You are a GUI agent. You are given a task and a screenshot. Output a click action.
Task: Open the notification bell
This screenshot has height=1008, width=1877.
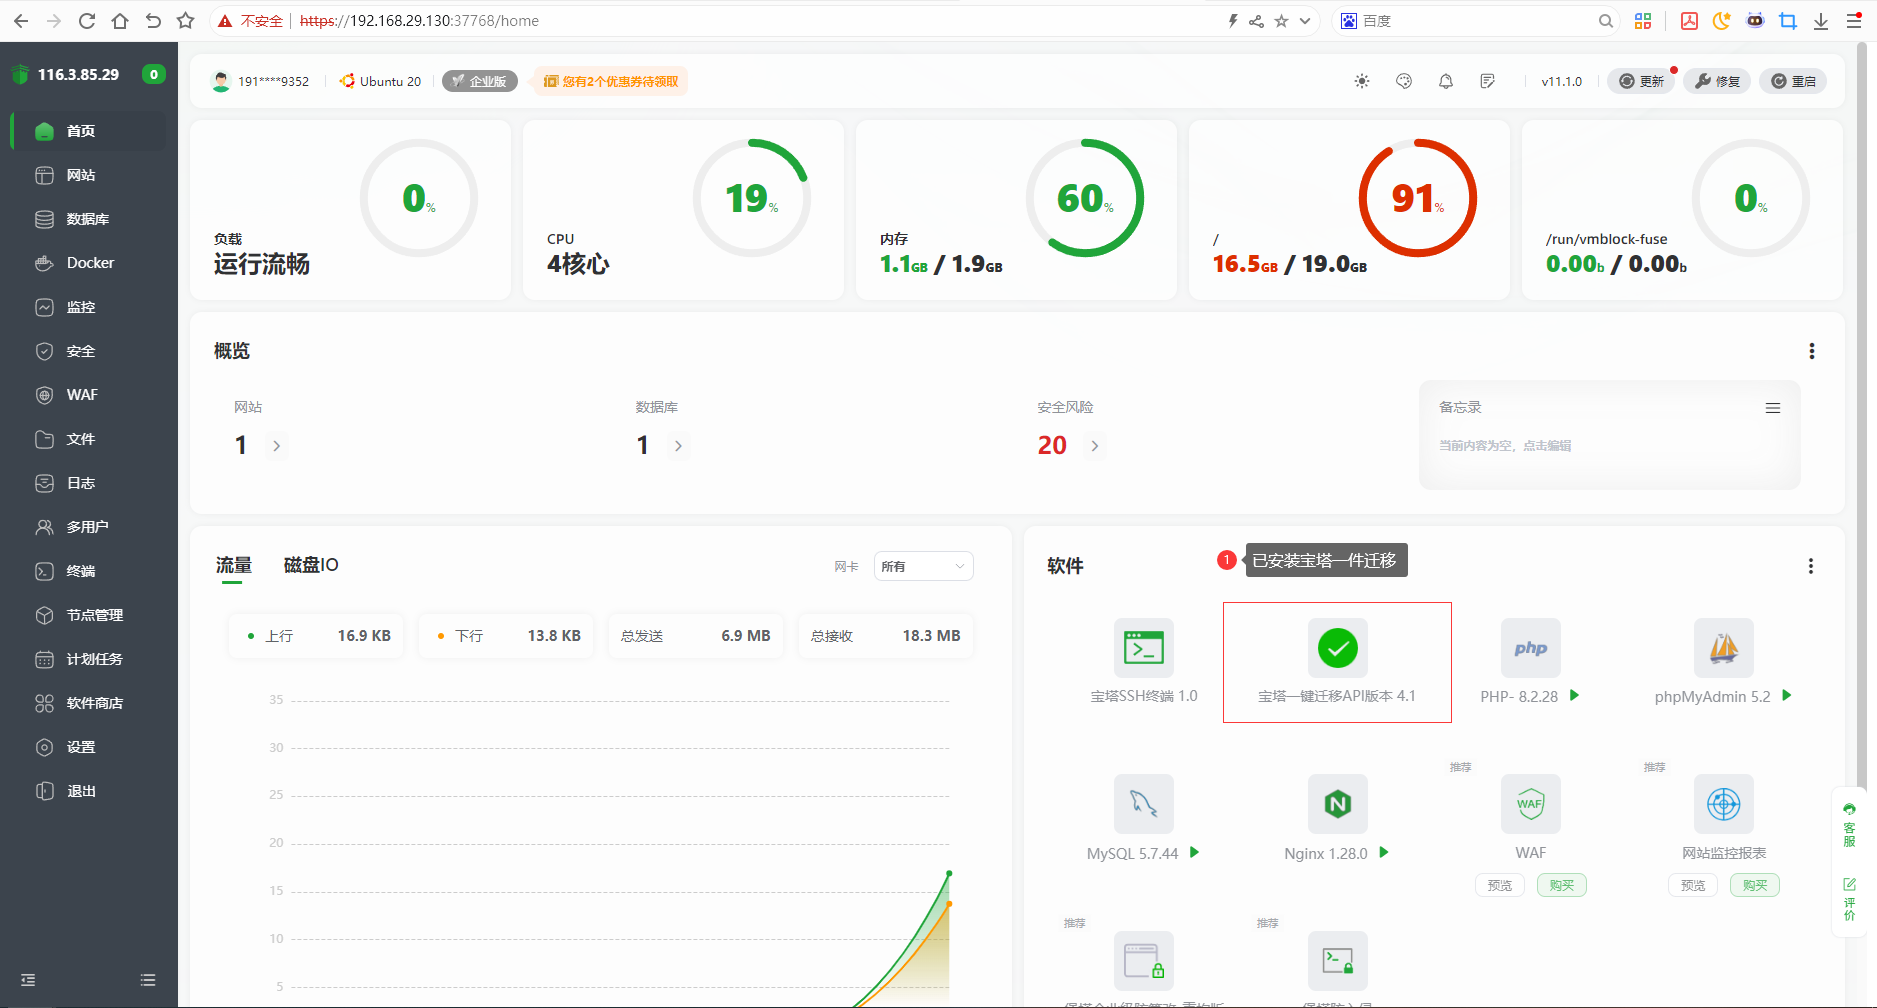(x=1446, y=81)
